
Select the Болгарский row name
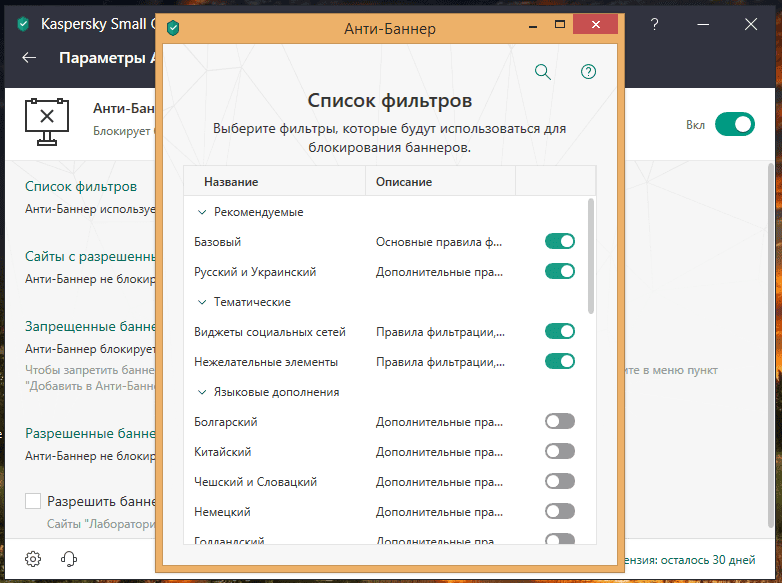click(x=225, y=422)
